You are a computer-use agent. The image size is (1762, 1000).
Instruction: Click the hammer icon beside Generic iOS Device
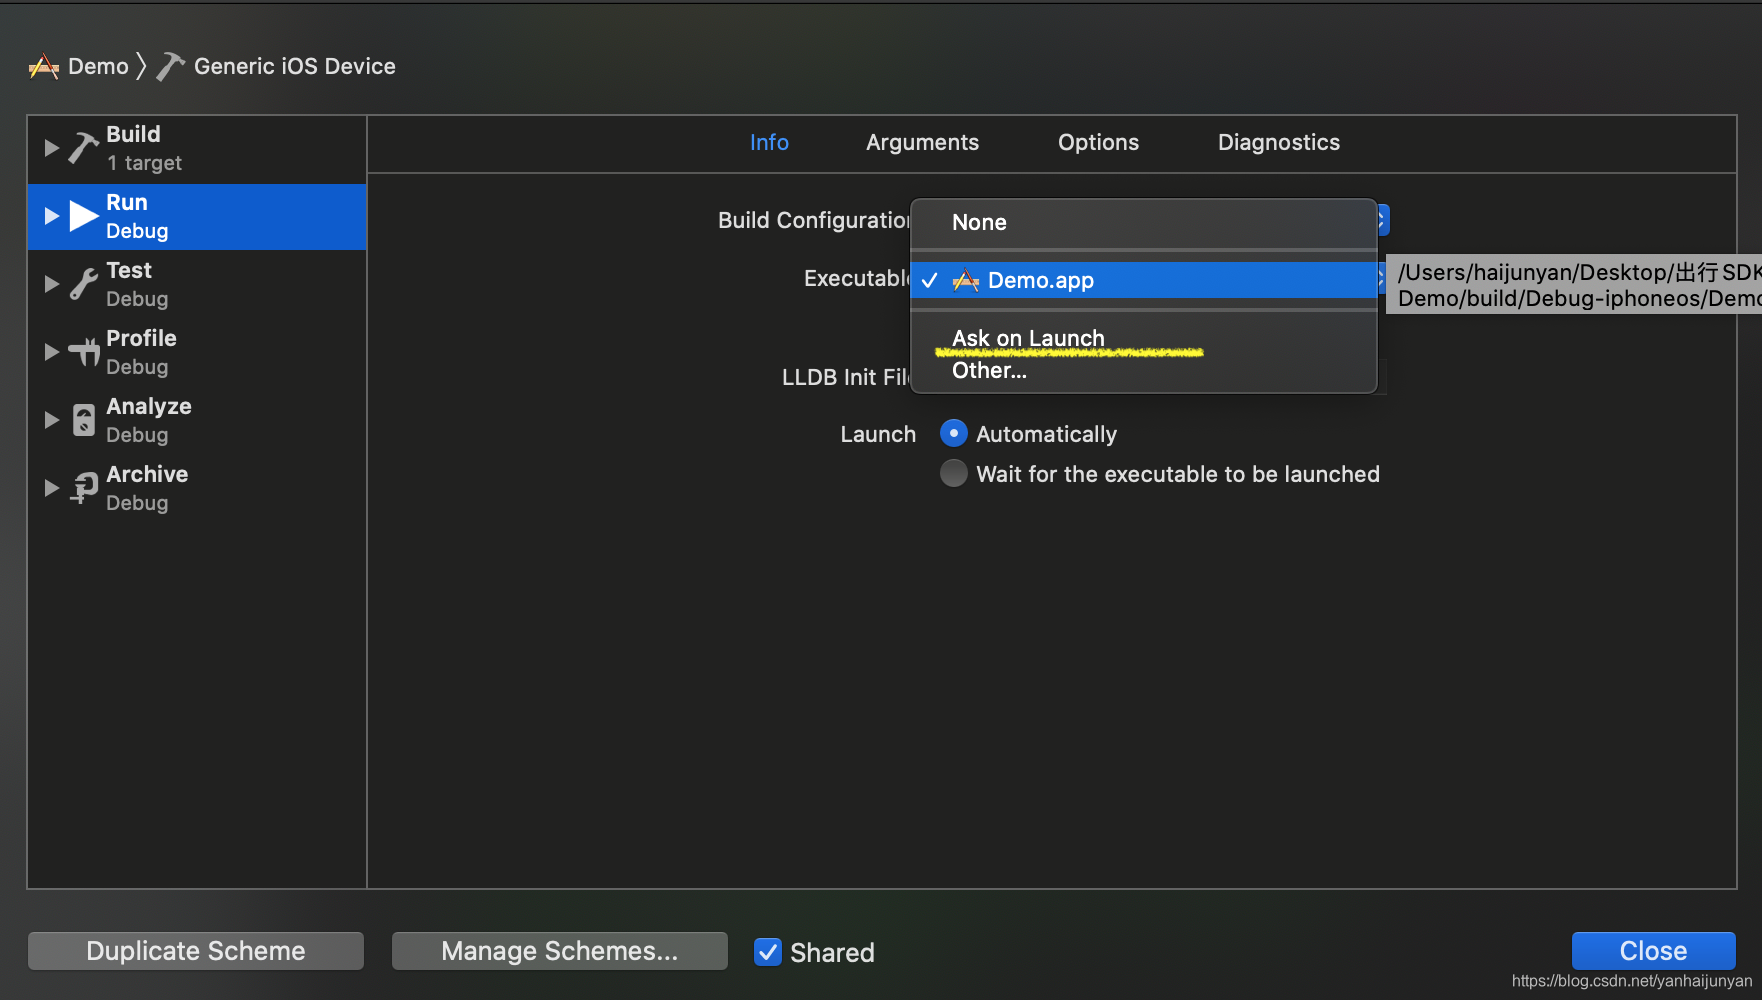coord(170,67)
